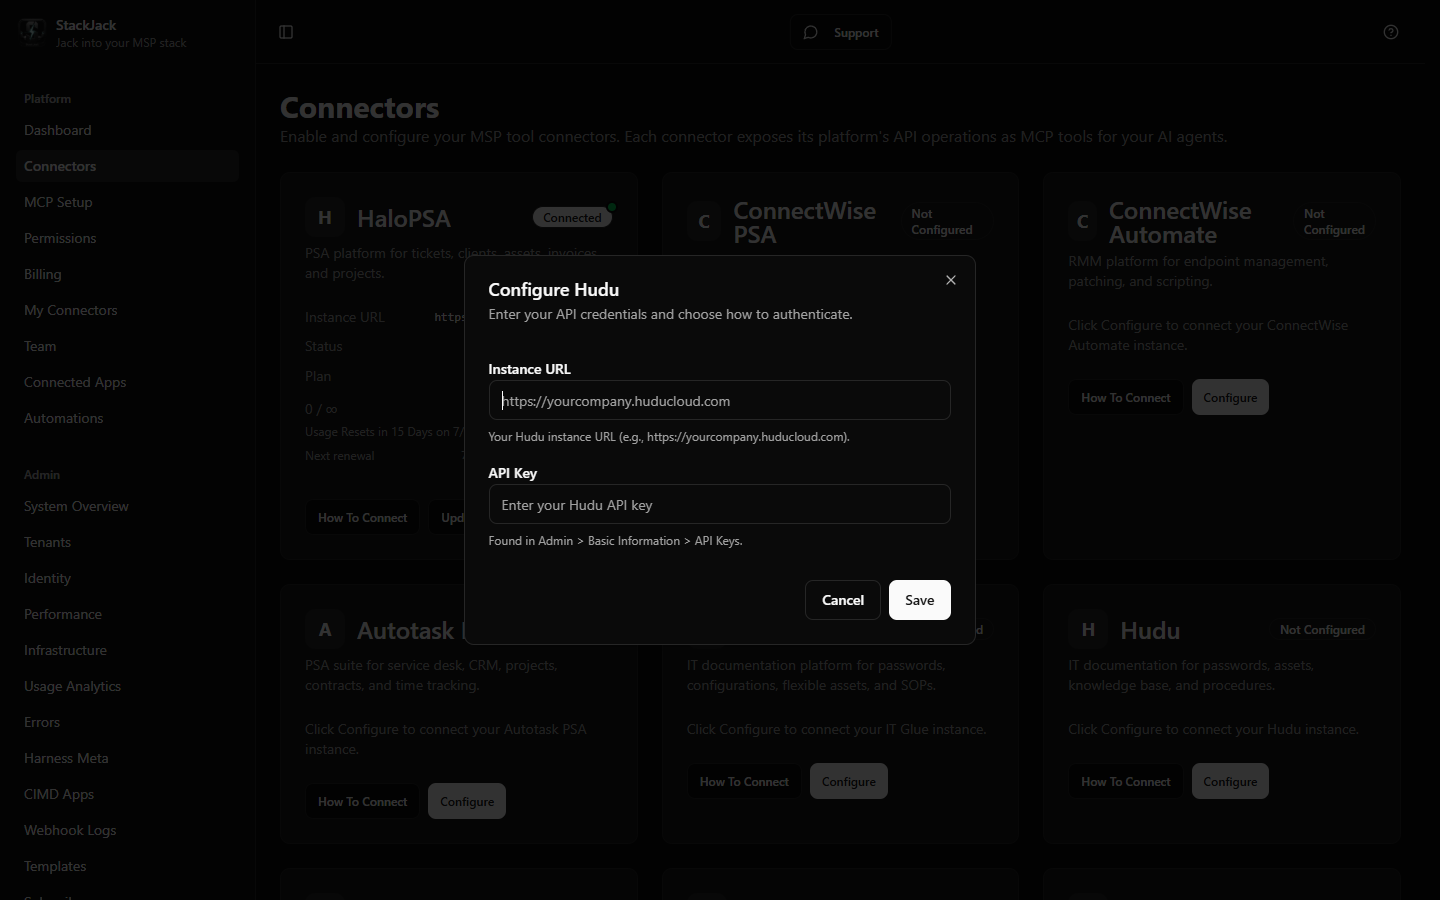Cancel the Hudu configuration
Image resolution: width=1440 pixels, height=900 pixels.
(x=843, y=600)
